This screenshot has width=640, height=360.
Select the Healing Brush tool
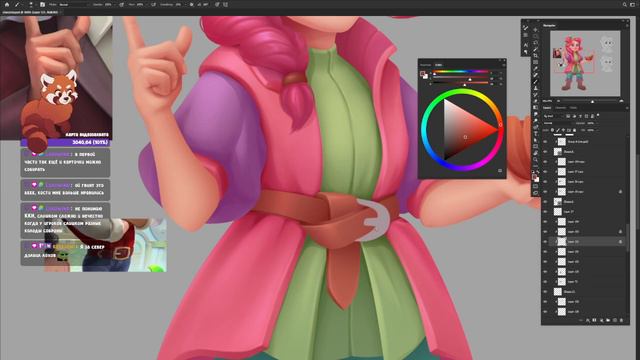tap(535, 75)
